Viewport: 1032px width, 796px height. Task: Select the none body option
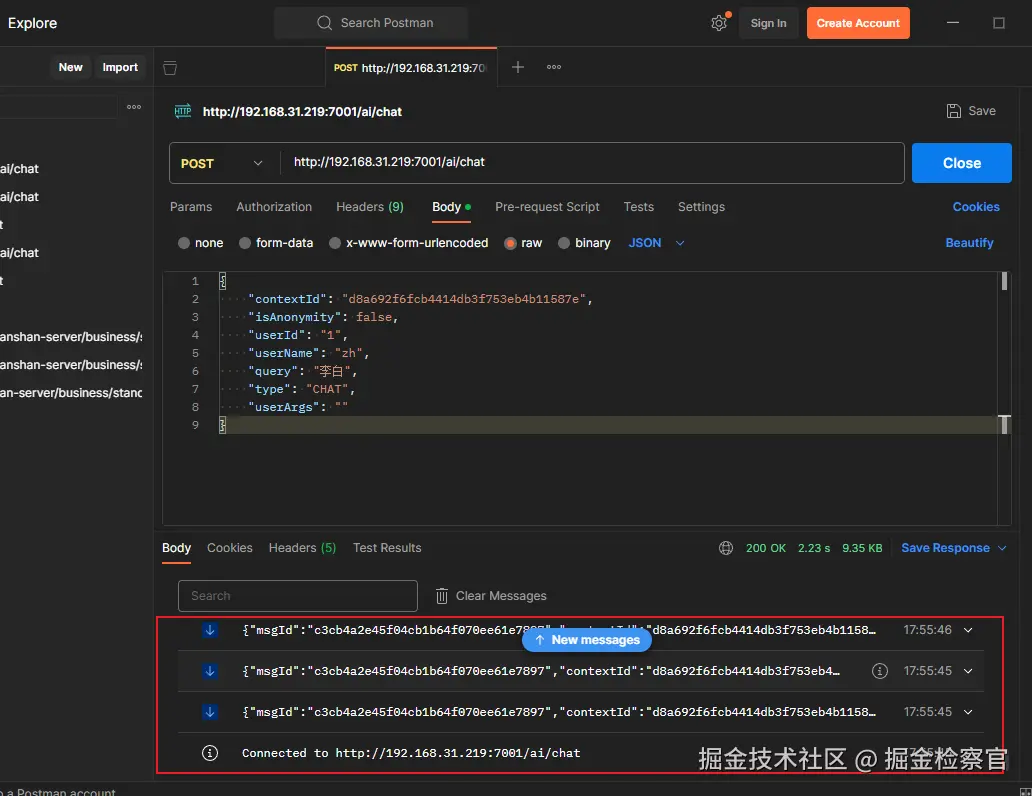click(184, 243)
